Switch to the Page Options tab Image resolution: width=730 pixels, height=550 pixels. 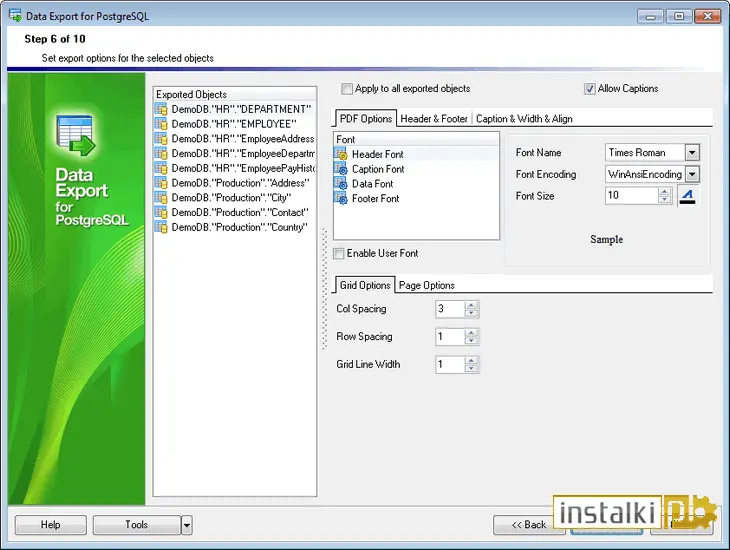[426, 285]
